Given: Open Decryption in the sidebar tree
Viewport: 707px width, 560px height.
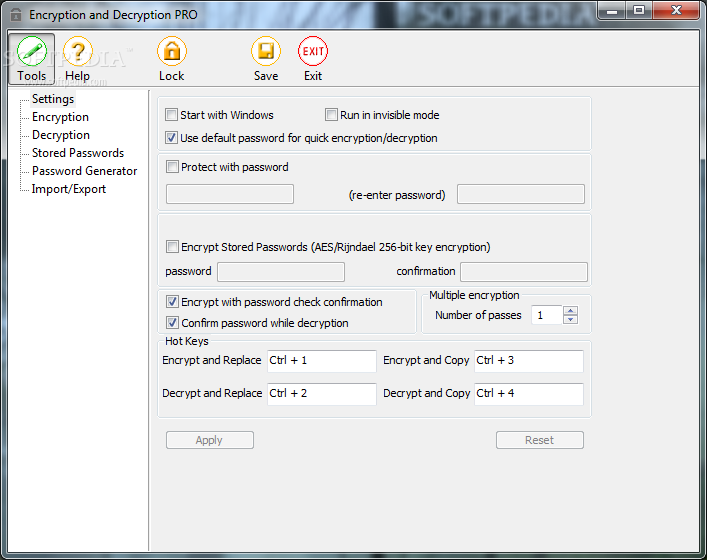Looking at the screenshot, I should (61, 135).
